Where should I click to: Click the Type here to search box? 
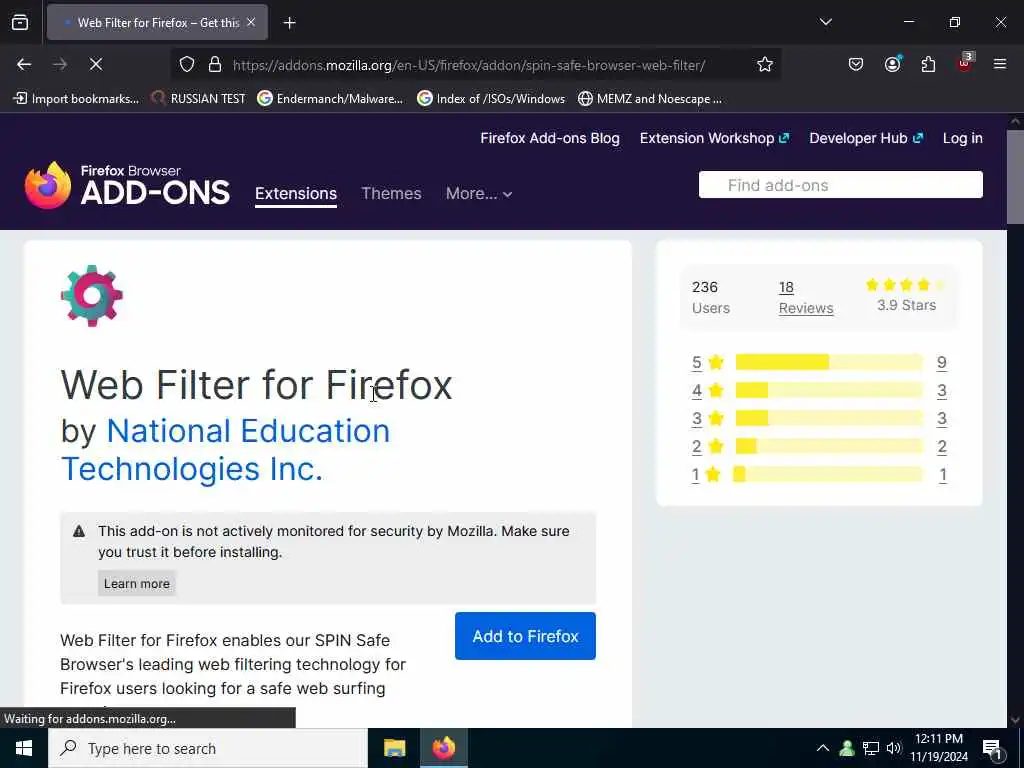[x=208, y=748]
